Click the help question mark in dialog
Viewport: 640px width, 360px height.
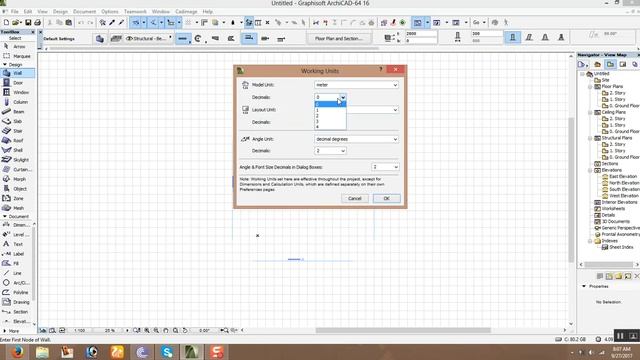tap(380, 70)
